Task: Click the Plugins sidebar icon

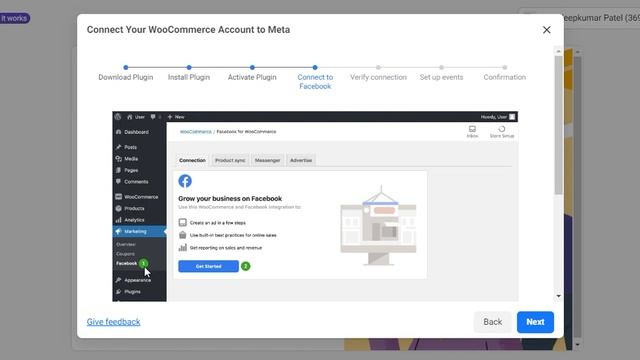Action: tap(118, 291)
